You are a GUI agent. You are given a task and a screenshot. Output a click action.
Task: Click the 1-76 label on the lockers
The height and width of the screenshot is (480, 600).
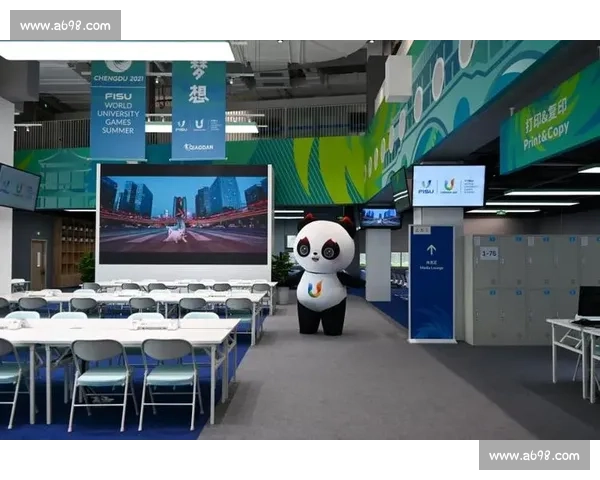click(x=489, y=254)
